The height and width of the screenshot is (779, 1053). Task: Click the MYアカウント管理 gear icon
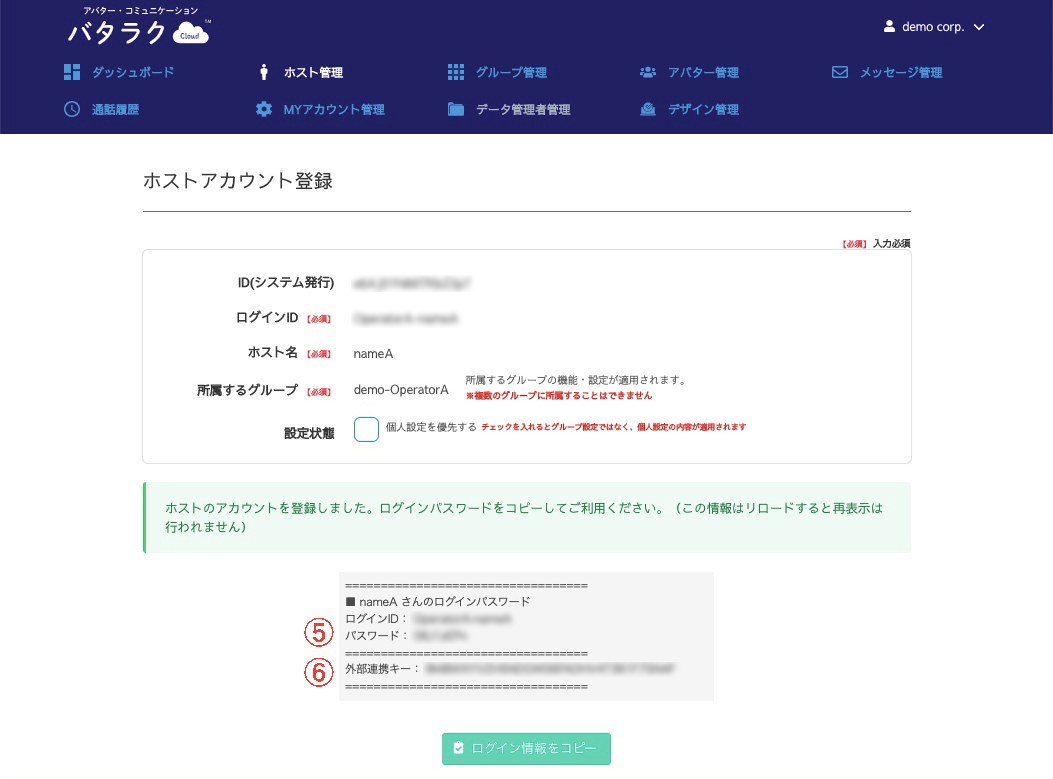point(264,109)
